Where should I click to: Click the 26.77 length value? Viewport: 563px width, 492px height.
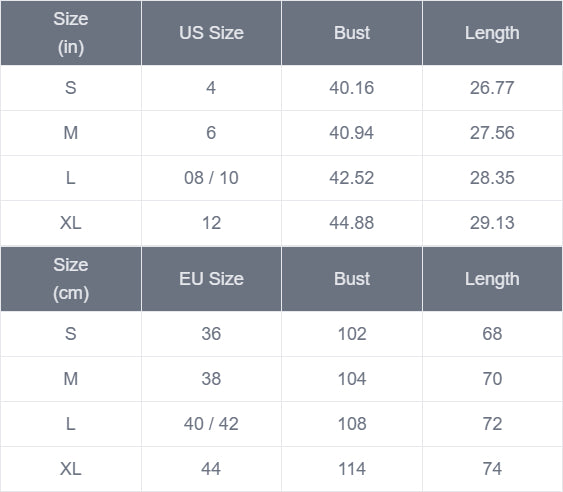pos(492,88)
